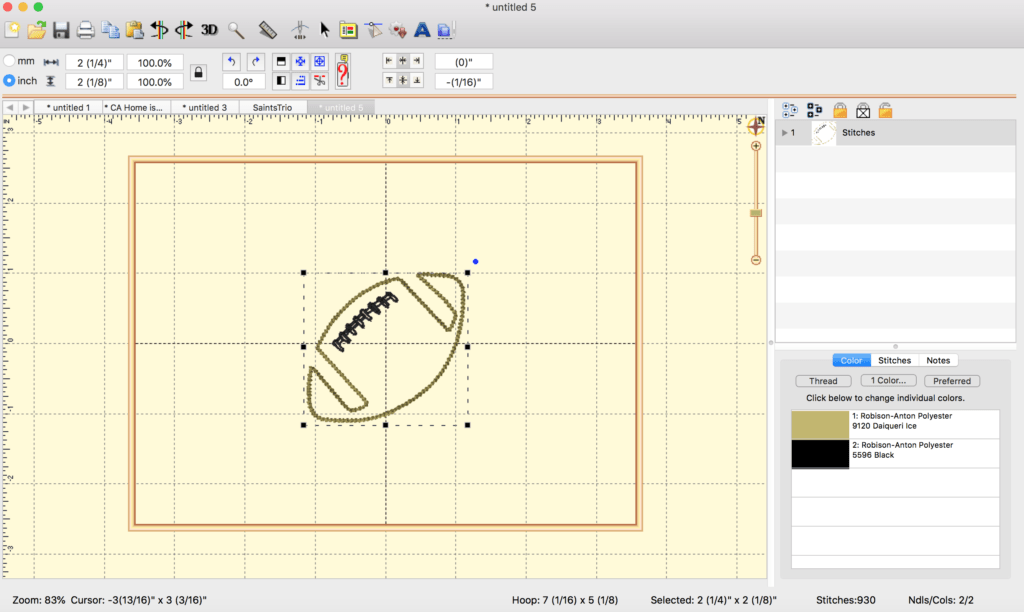Click the Preferred thread button

[951, 380]
